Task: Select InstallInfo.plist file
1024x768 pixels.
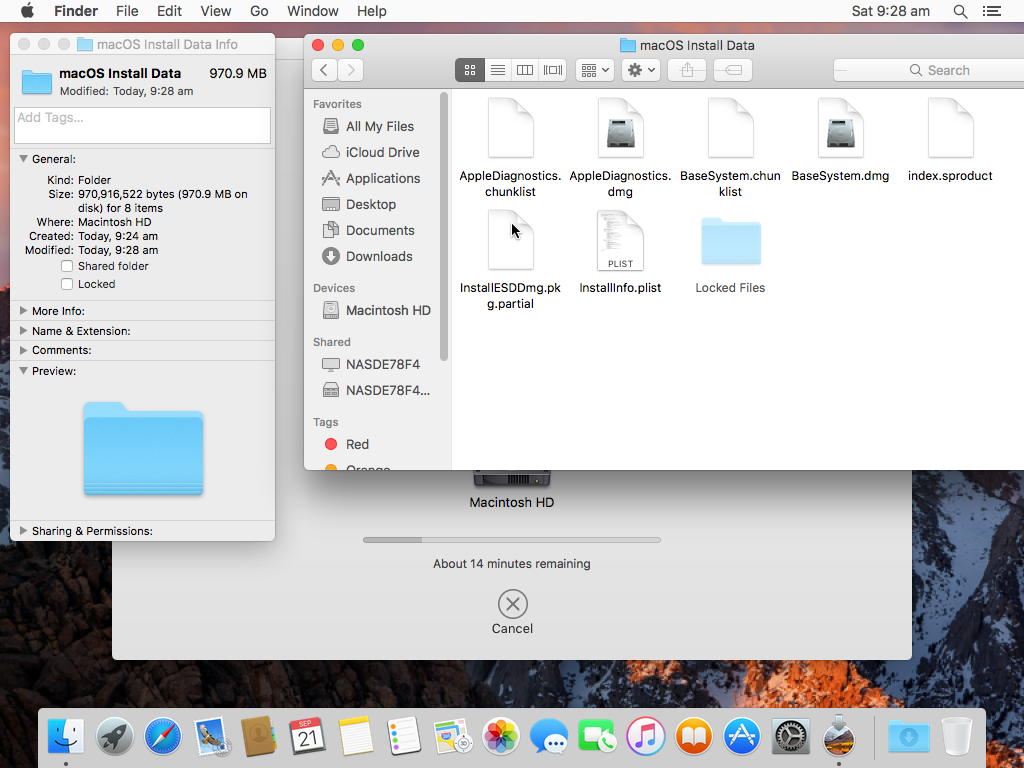Action: [x=620, y=252]
